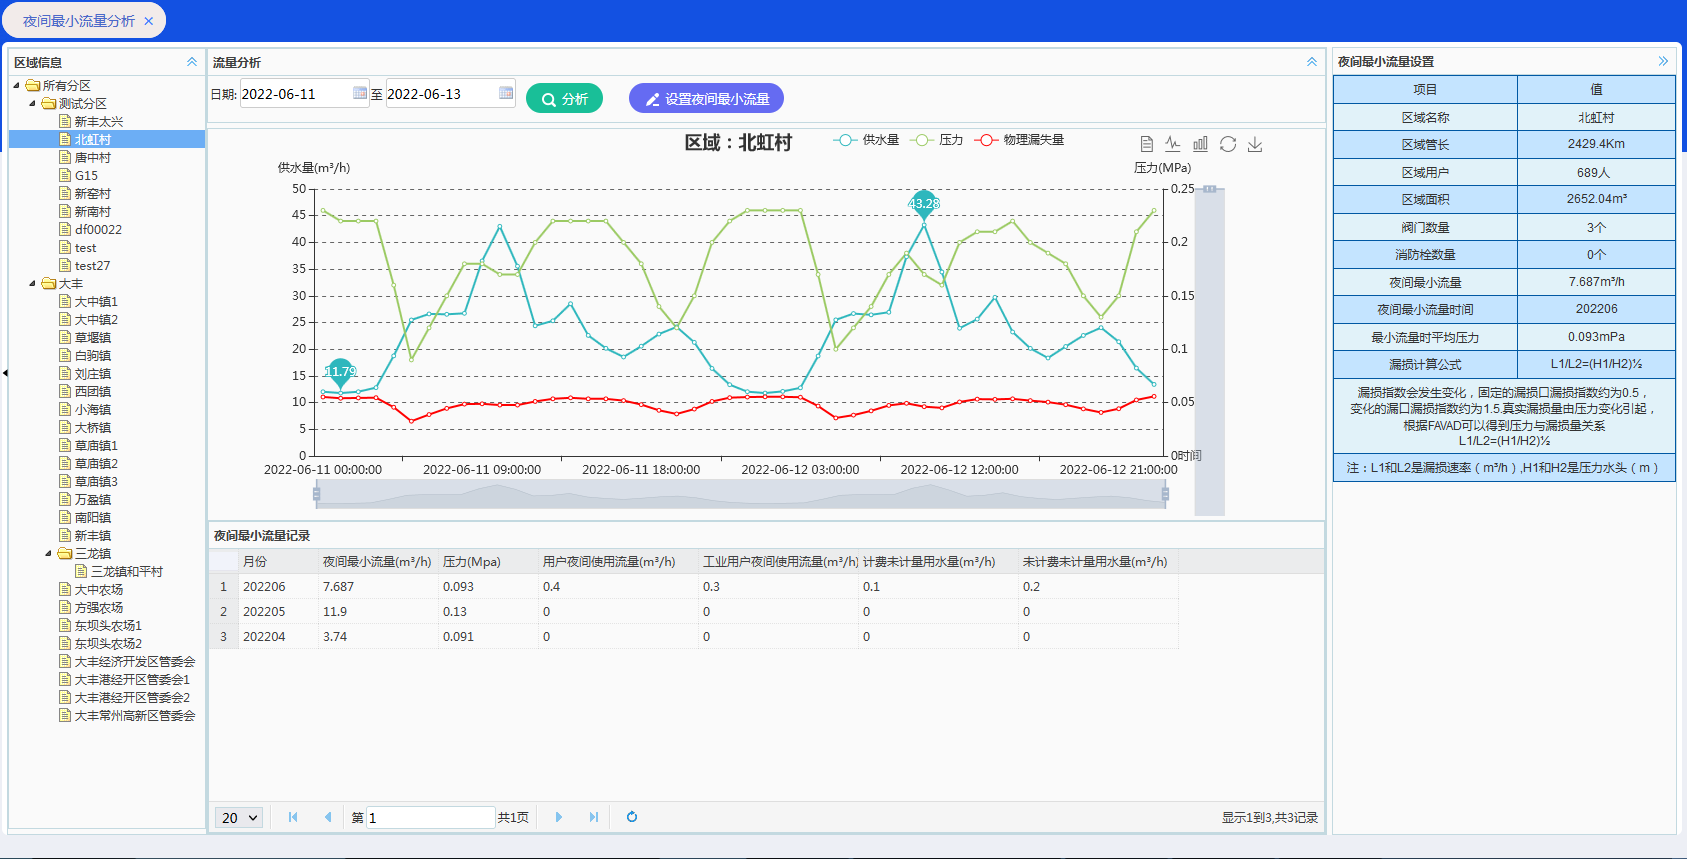This screenshot has width=1687, height=859.
Task: Restore chart with the refresh icon
Action: pyautogui.click(x=1228, y=144)
